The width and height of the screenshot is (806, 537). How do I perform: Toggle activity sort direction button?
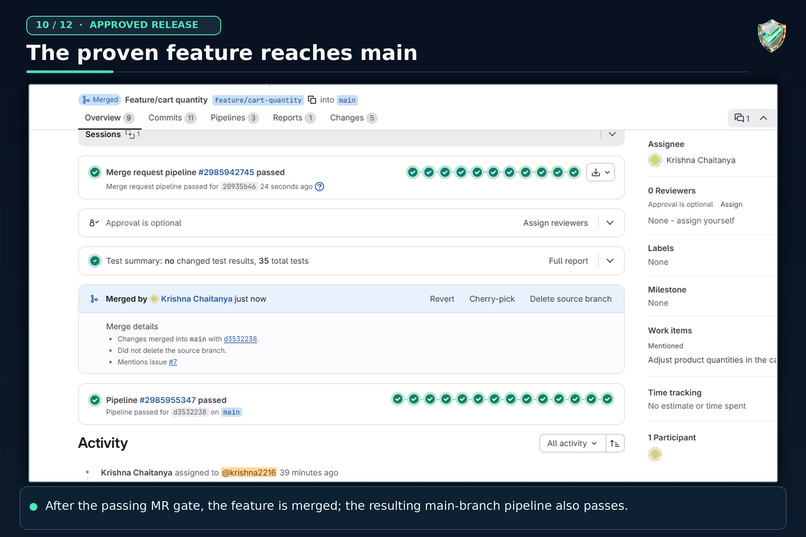pos(615,443)
